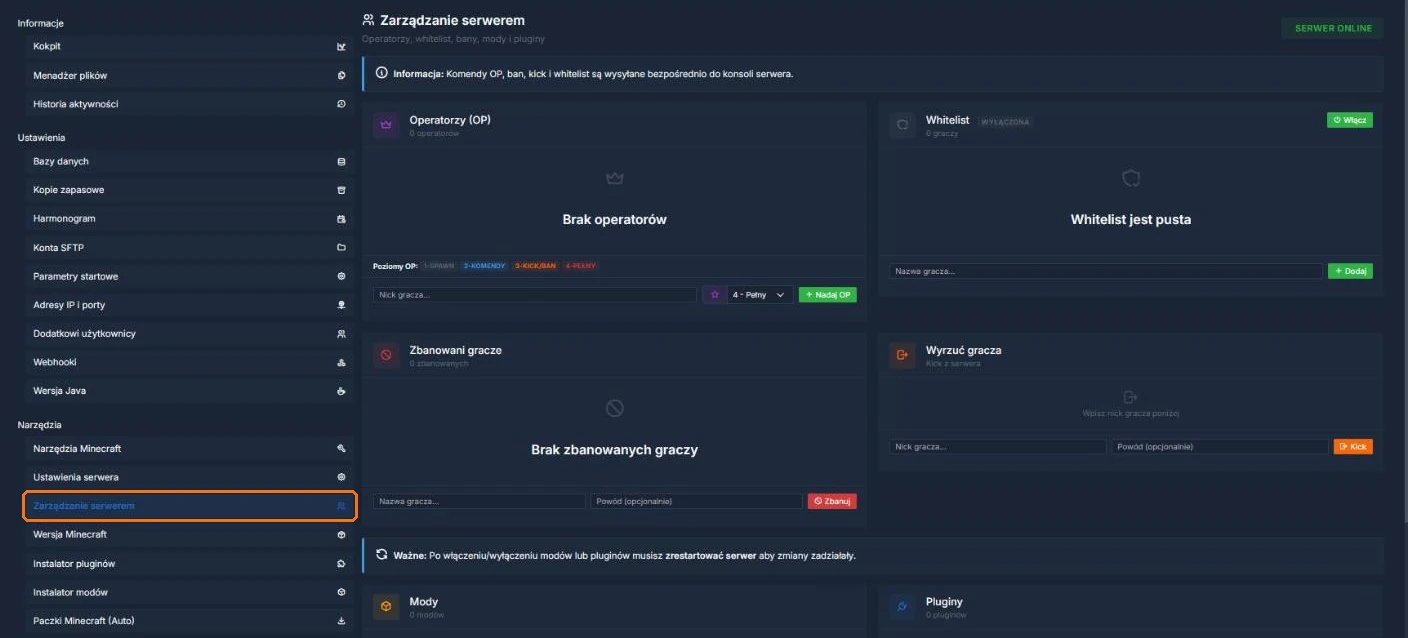Viewport: 1408px width, 638px height.
Task: Open Kopie zapasowe section
Action: pyautogui.click(x=189, y=190)
